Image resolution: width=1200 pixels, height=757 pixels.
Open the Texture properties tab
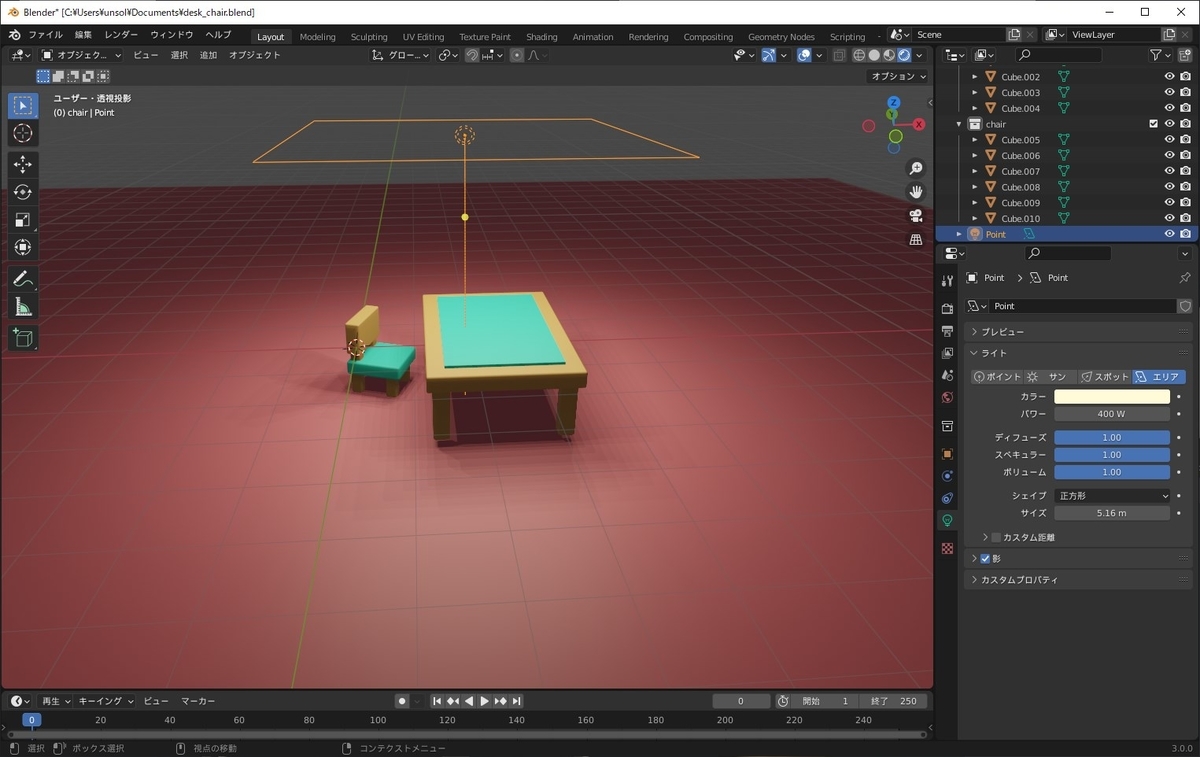click(x=947, y=549)
